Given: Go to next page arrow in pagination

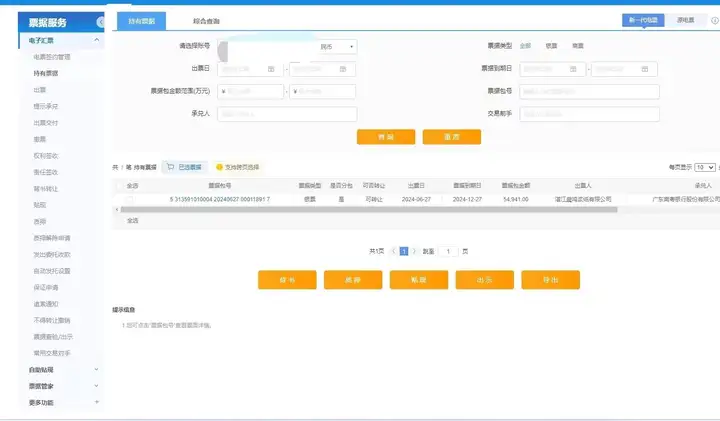Looking at the screenshot, I should 414,251.
